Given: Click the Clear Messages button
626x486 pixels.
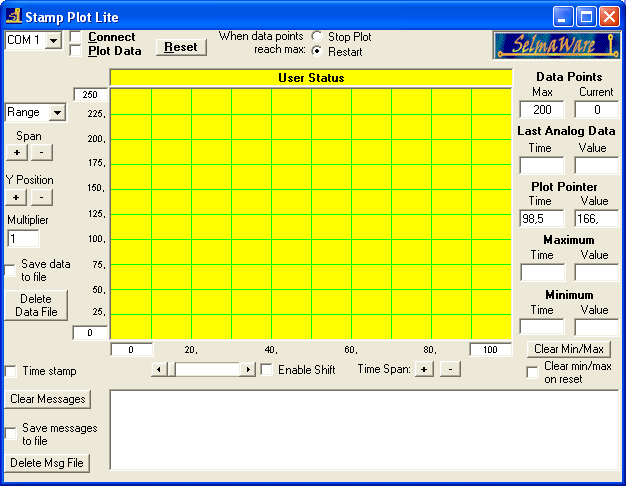Looking at the screenshot, I should pos(48,399).
